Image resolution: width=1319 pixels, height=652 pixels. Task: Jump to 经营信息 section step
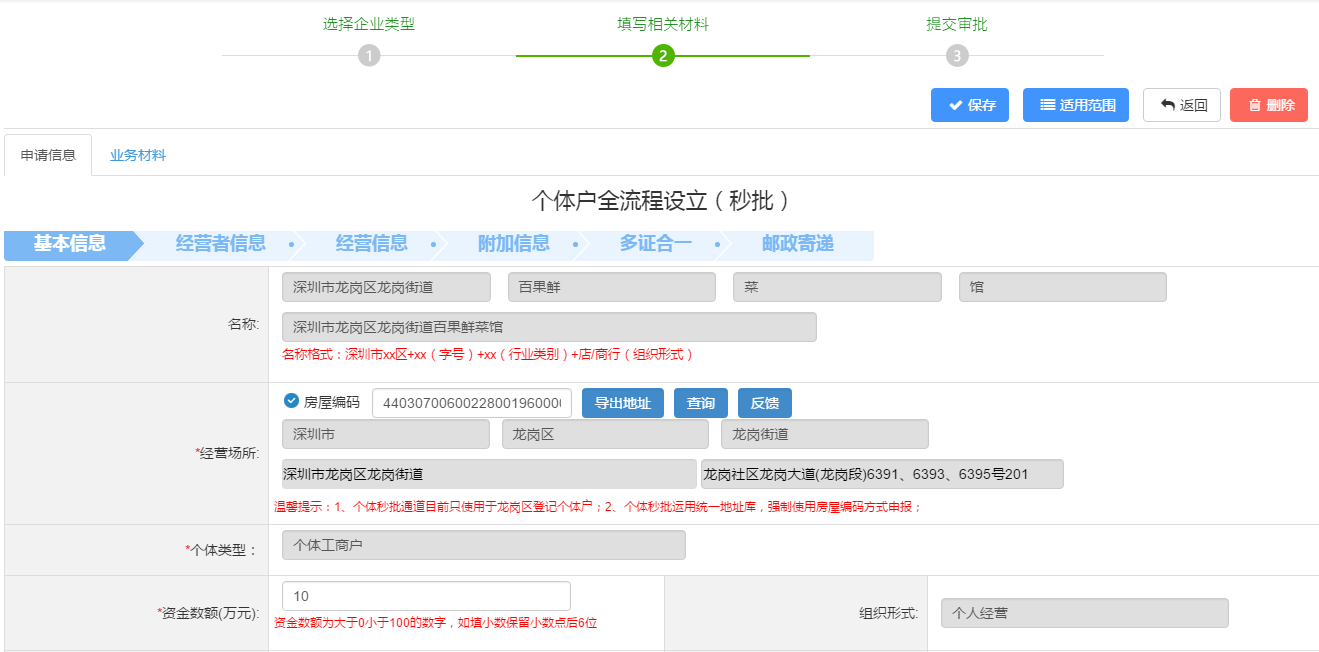pos(371,244)
